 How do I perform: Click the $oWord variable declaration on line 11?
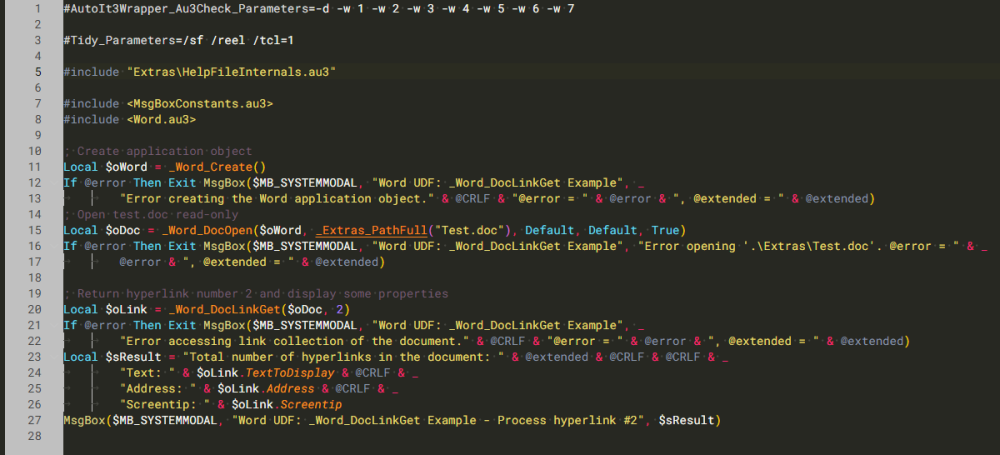pyautogui.click(x=126, y=167)
